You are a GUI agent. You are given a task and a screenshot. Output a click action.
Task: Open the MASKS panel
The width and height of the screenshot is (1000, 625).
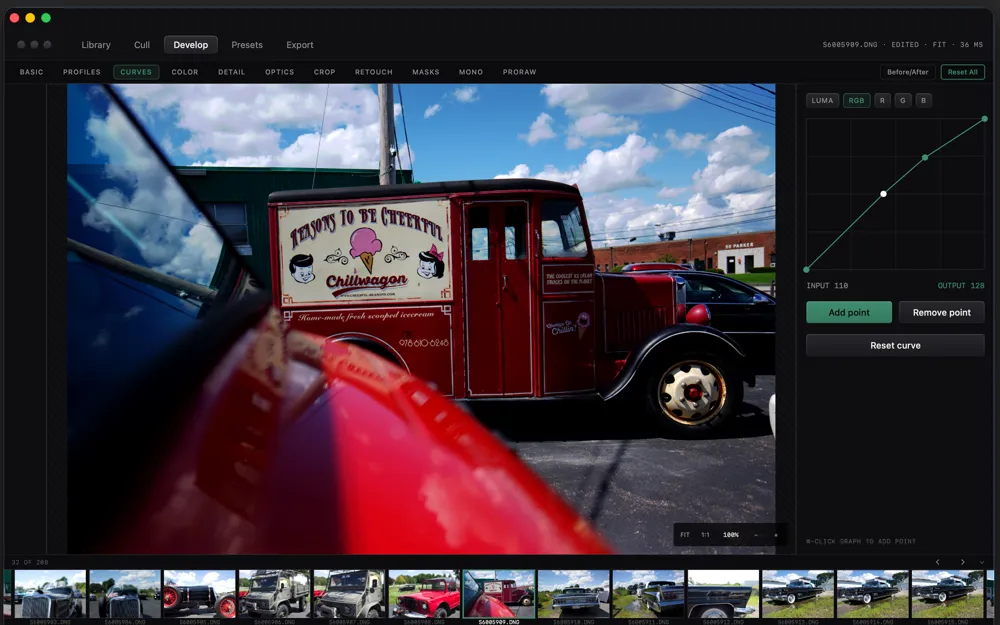[x=425, y=72]
